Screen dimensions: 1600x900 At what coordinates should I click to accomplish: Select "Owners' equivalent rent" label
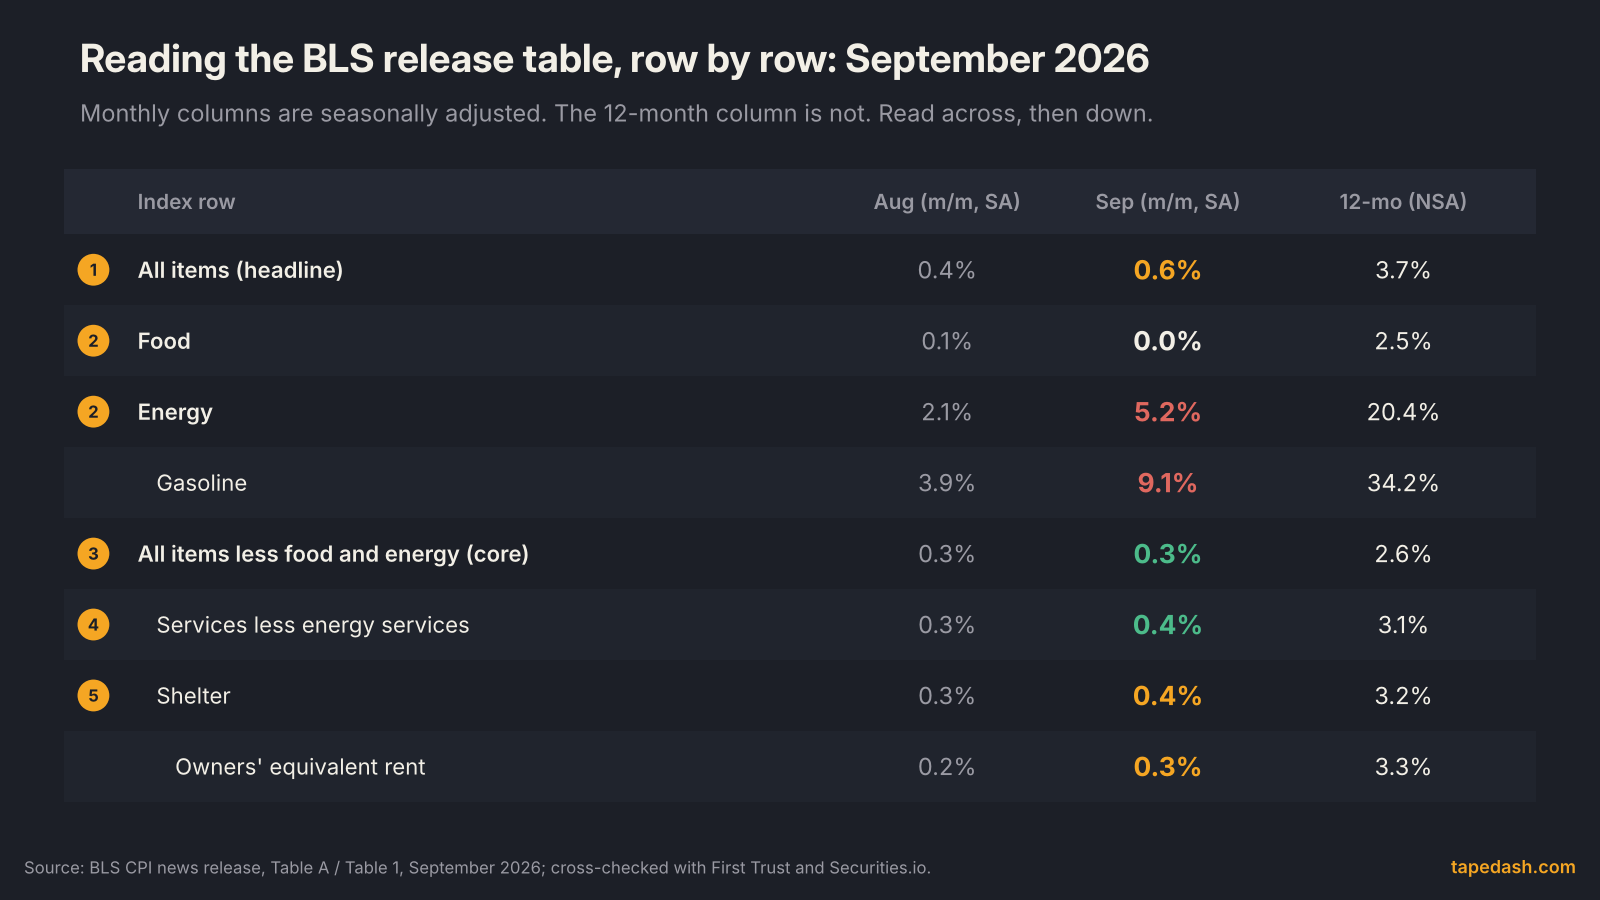click(x=300, y=767)
